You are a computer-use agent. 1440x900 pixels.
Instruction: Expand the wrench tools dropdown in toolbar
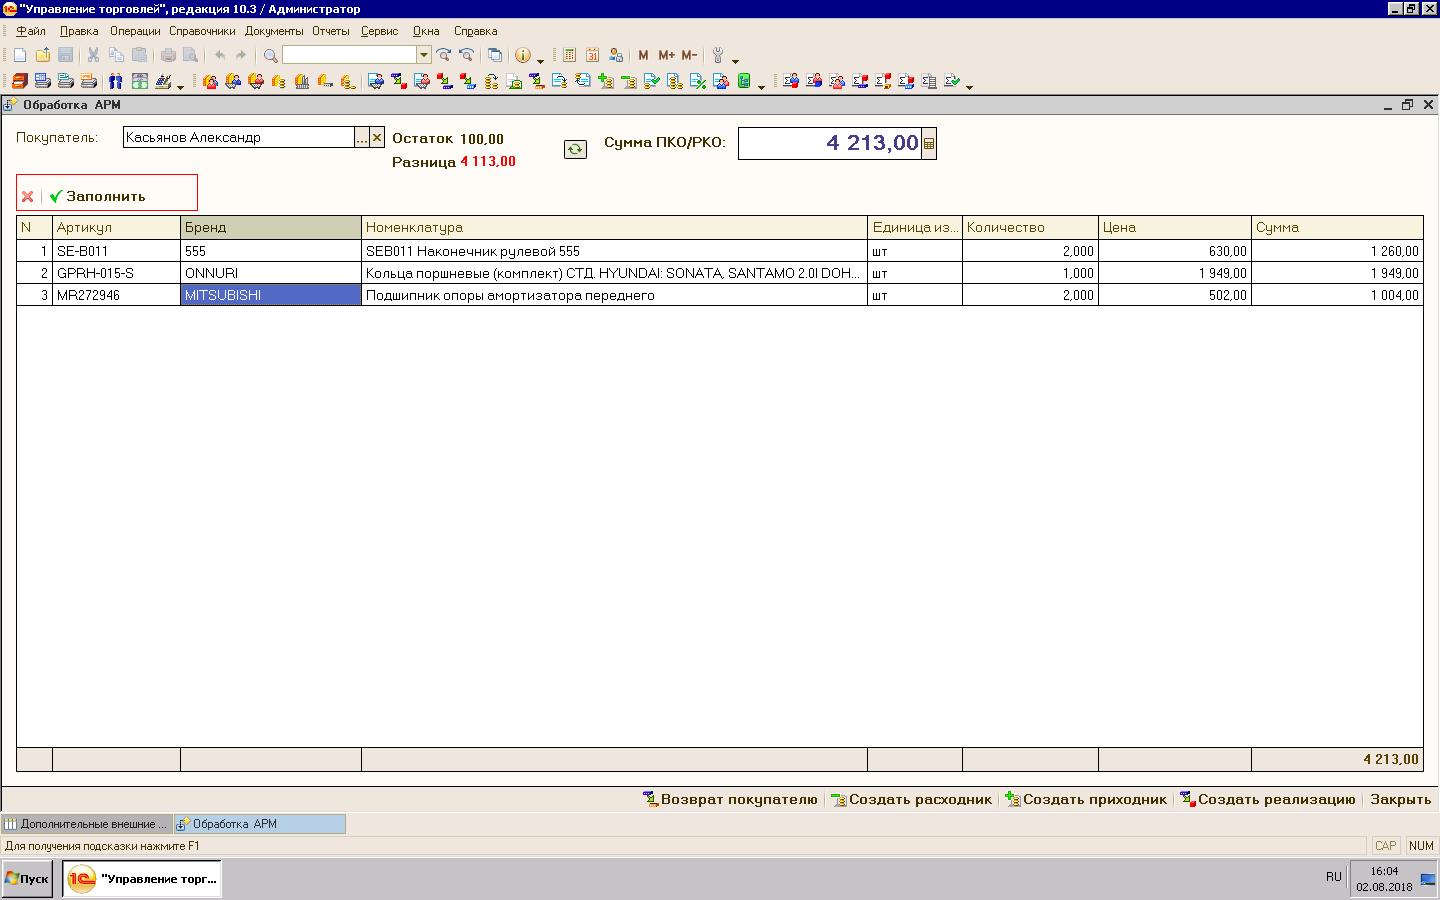735,59
